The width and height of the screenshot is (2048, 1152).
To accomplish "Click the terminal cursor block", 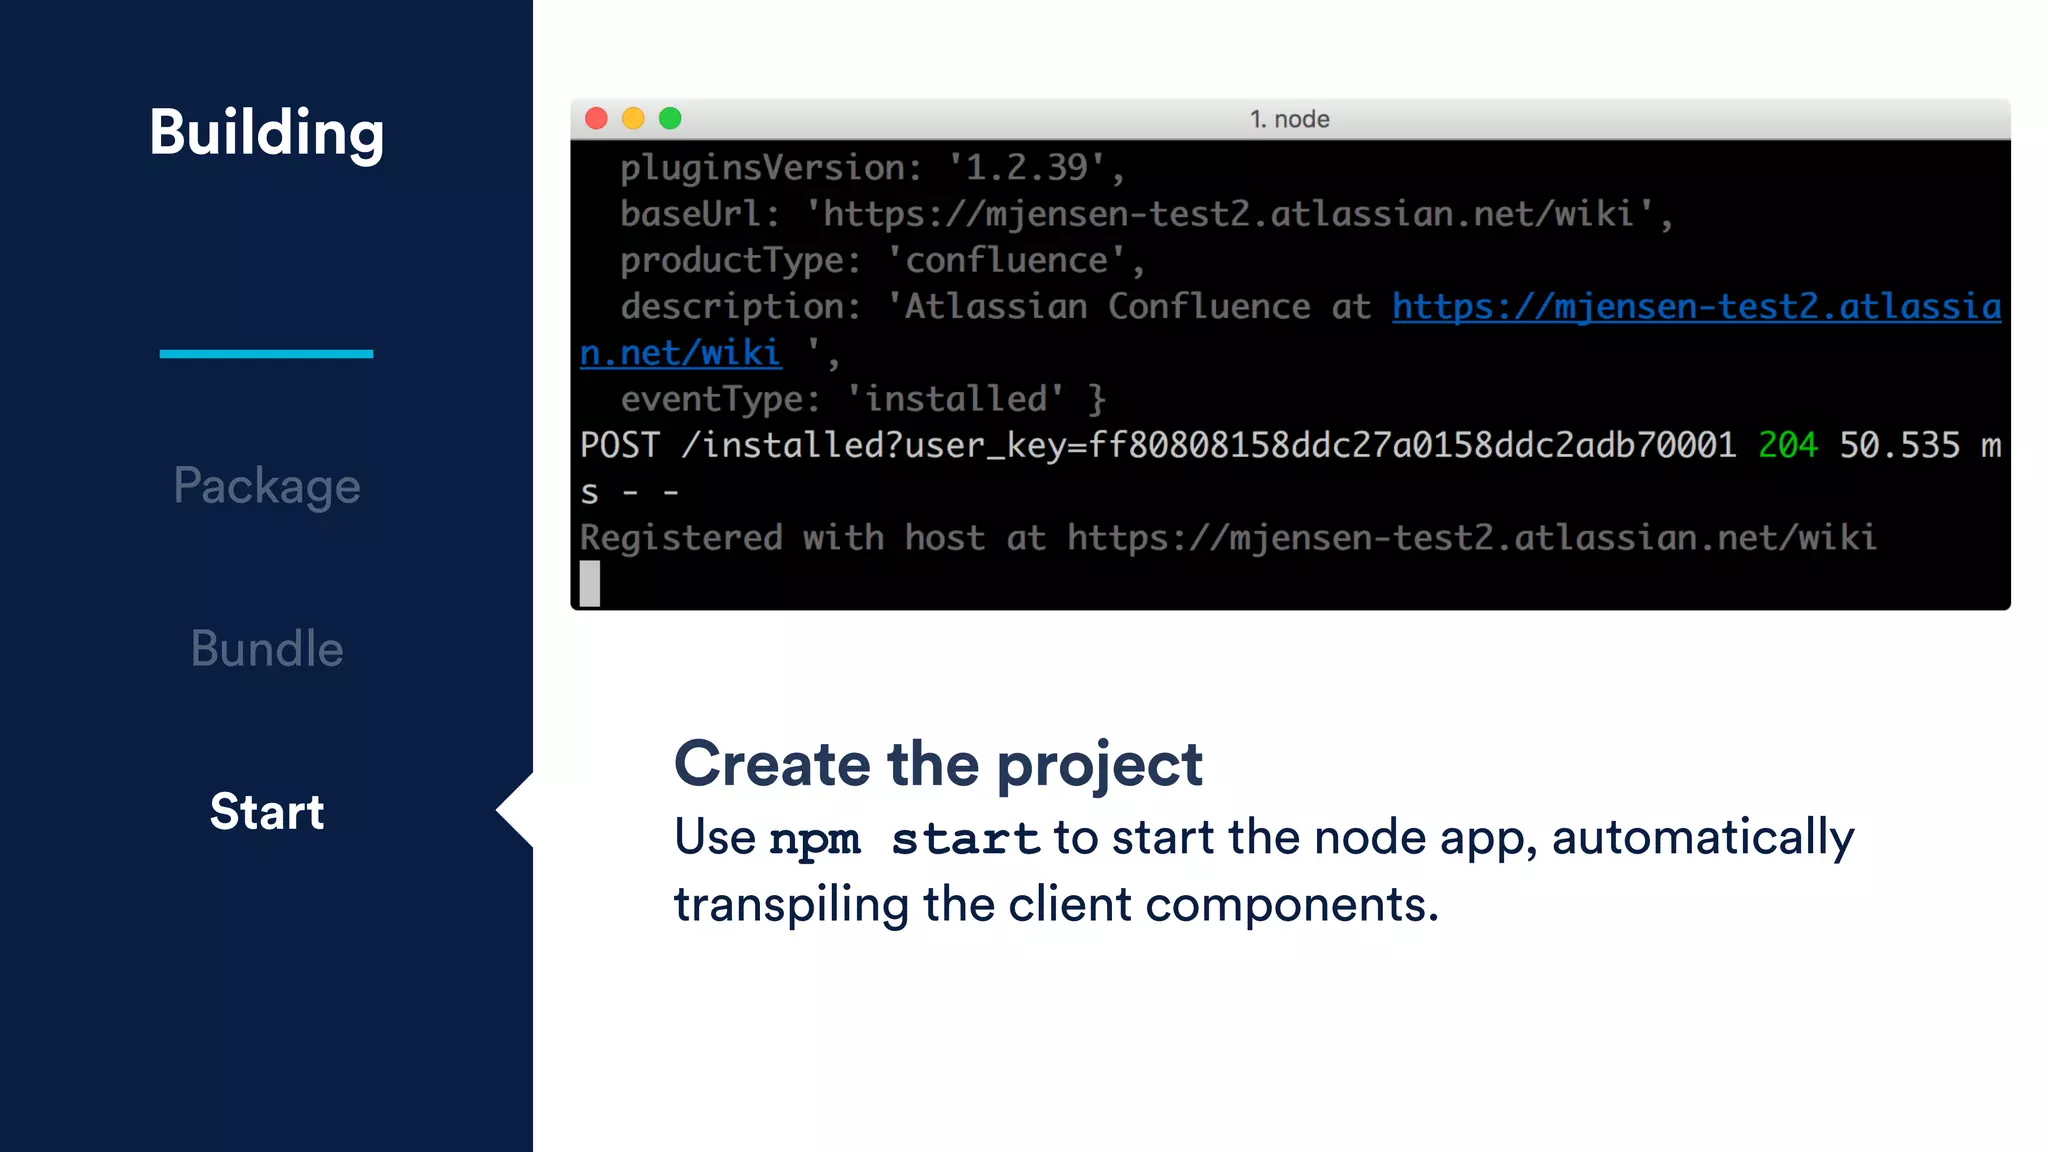I will point(590,583).
